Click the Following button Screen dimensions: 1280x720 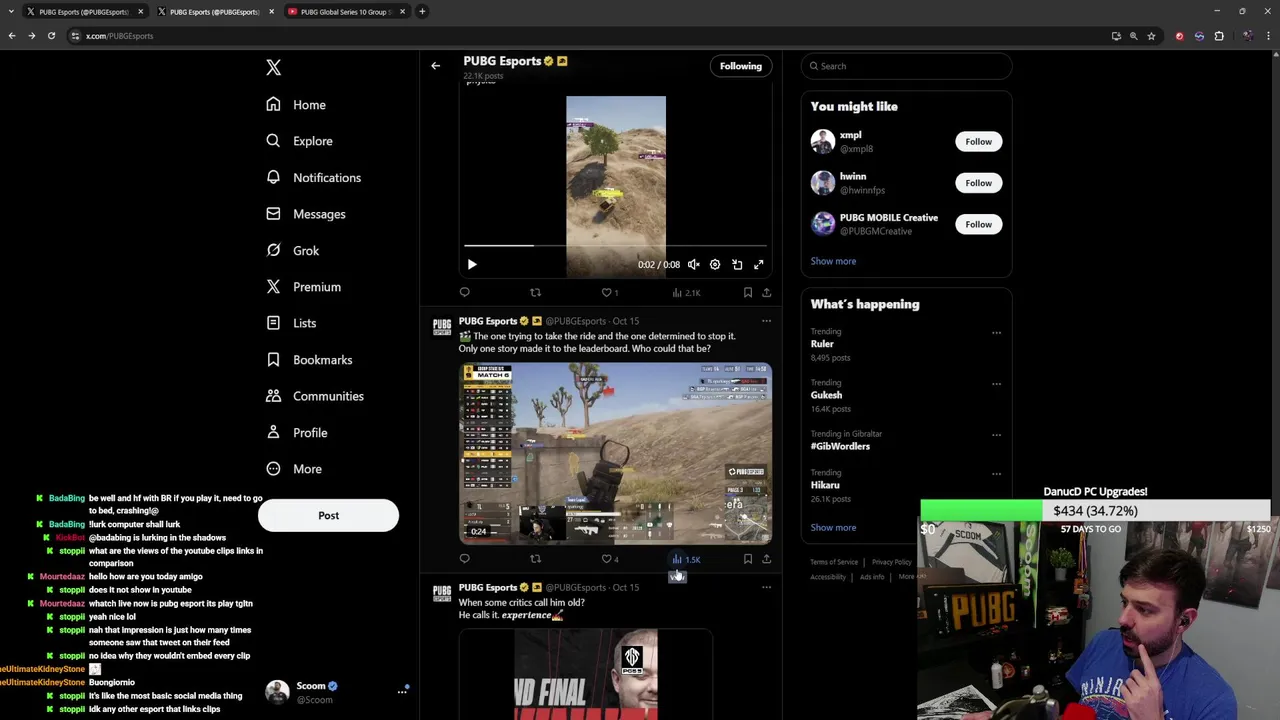coord(741,66)
